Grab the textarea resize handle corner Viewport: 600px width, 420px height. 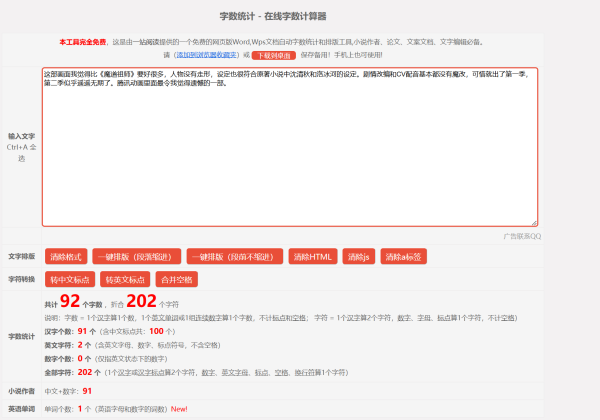(534, 223)
